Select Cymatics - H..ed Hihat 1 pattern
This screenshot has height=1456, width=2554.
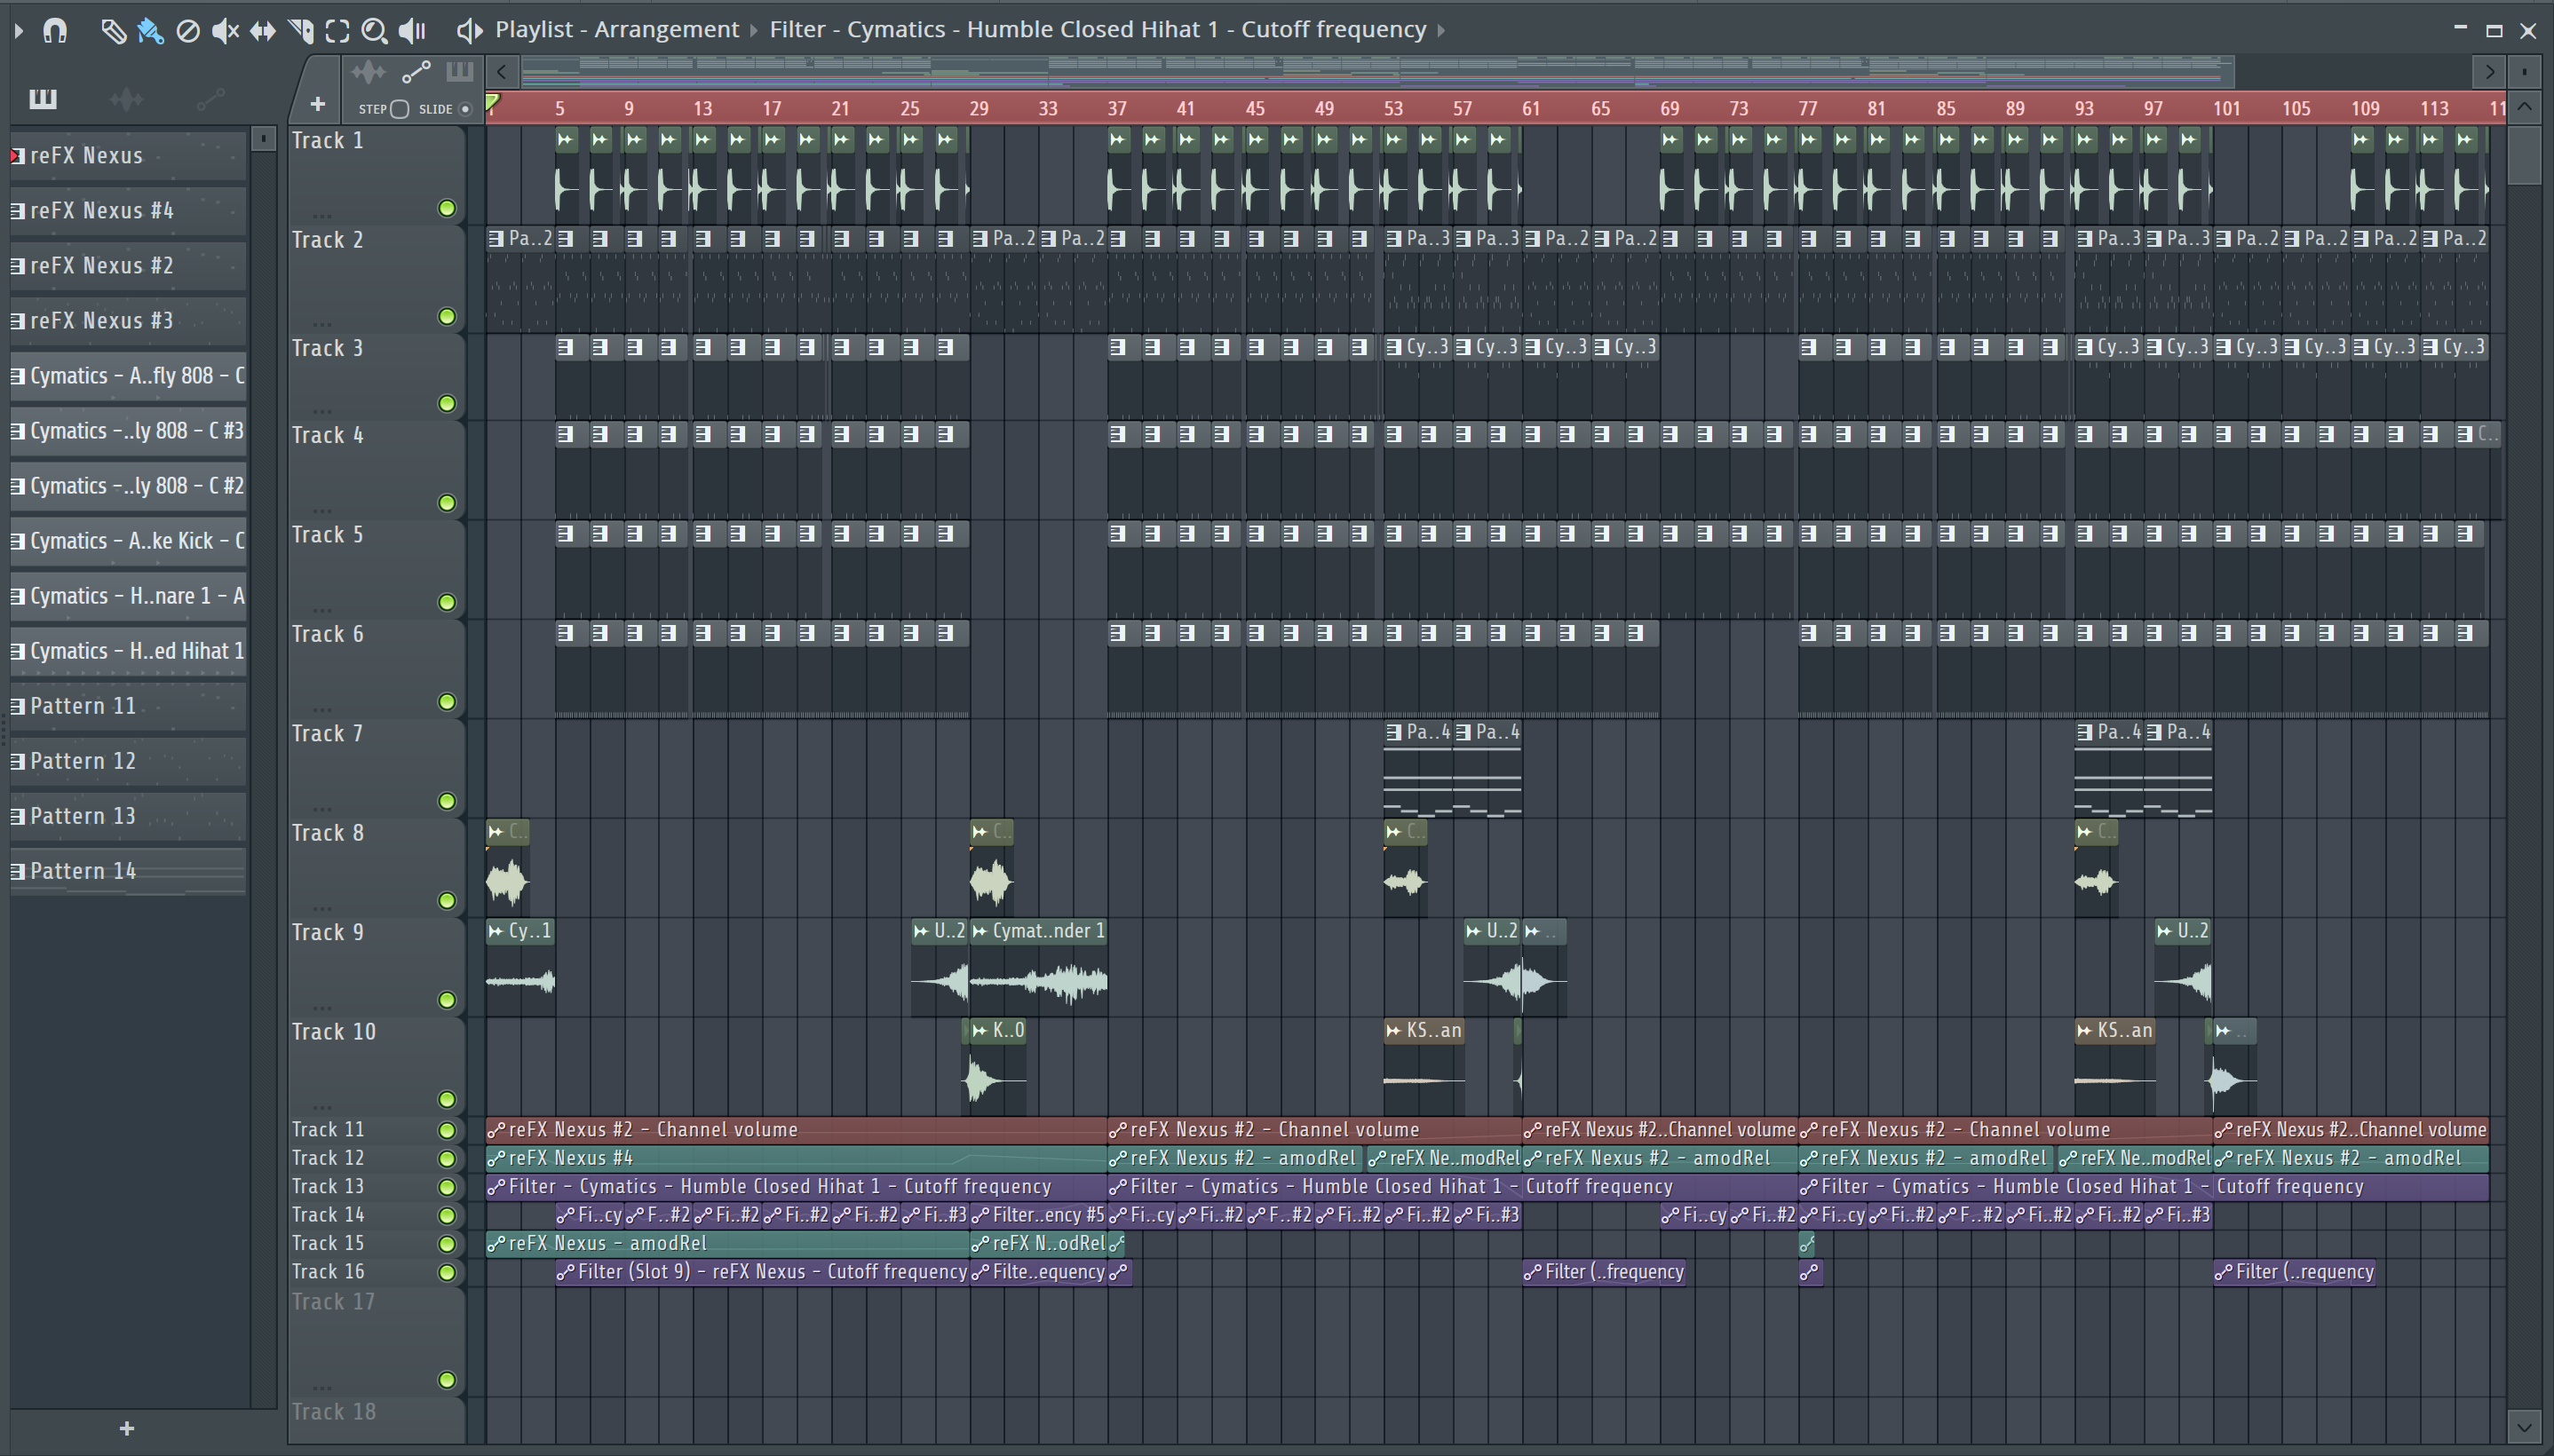[128, 651]
